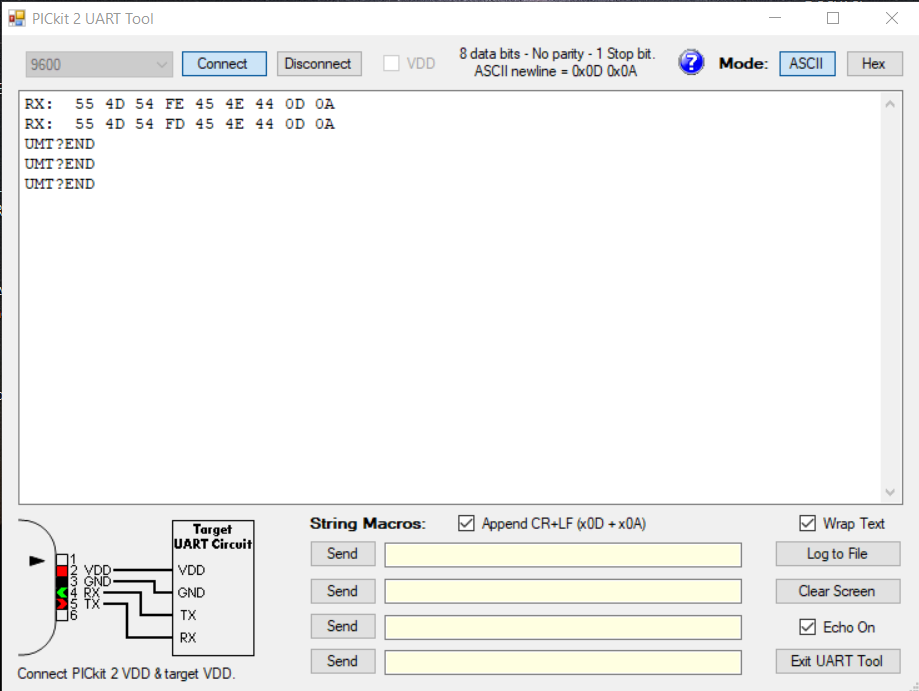Click the terminal scrollbar up arrow
The width and height of the screenshot is (919, 691).
click(890, 104)
